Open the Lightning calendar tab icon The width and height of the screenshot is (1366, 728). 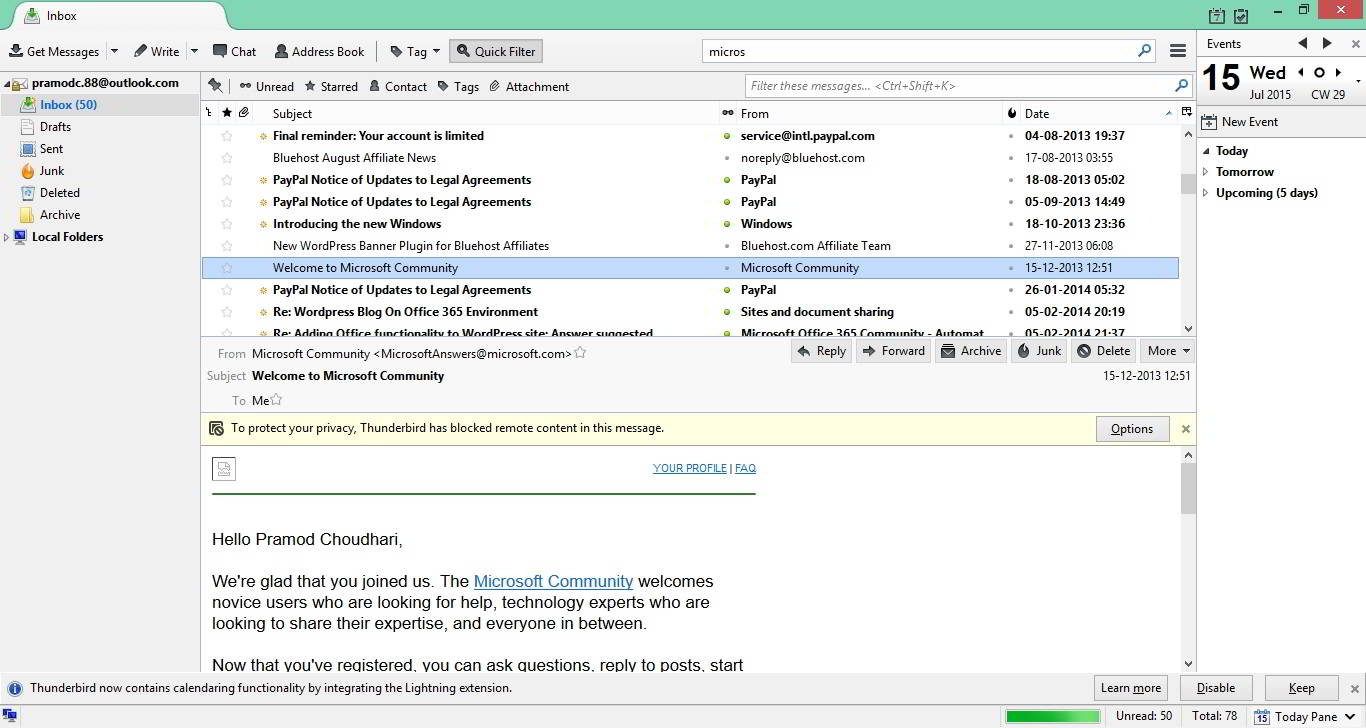(x=1217, y=15)
